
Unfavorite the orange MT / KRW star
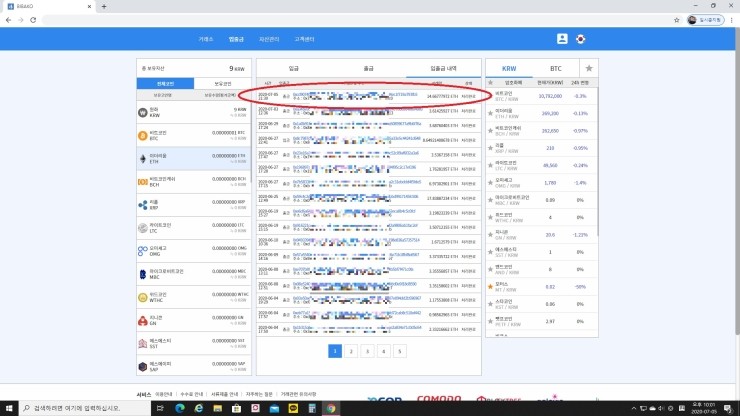point(490,287)
